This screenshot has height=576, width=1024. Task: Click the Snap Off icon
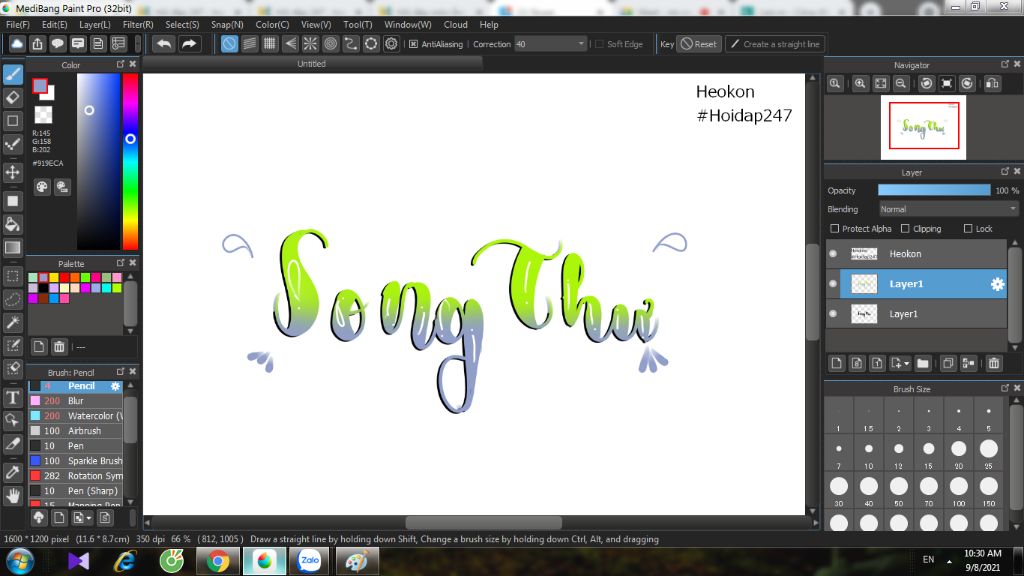click(229, 44)
